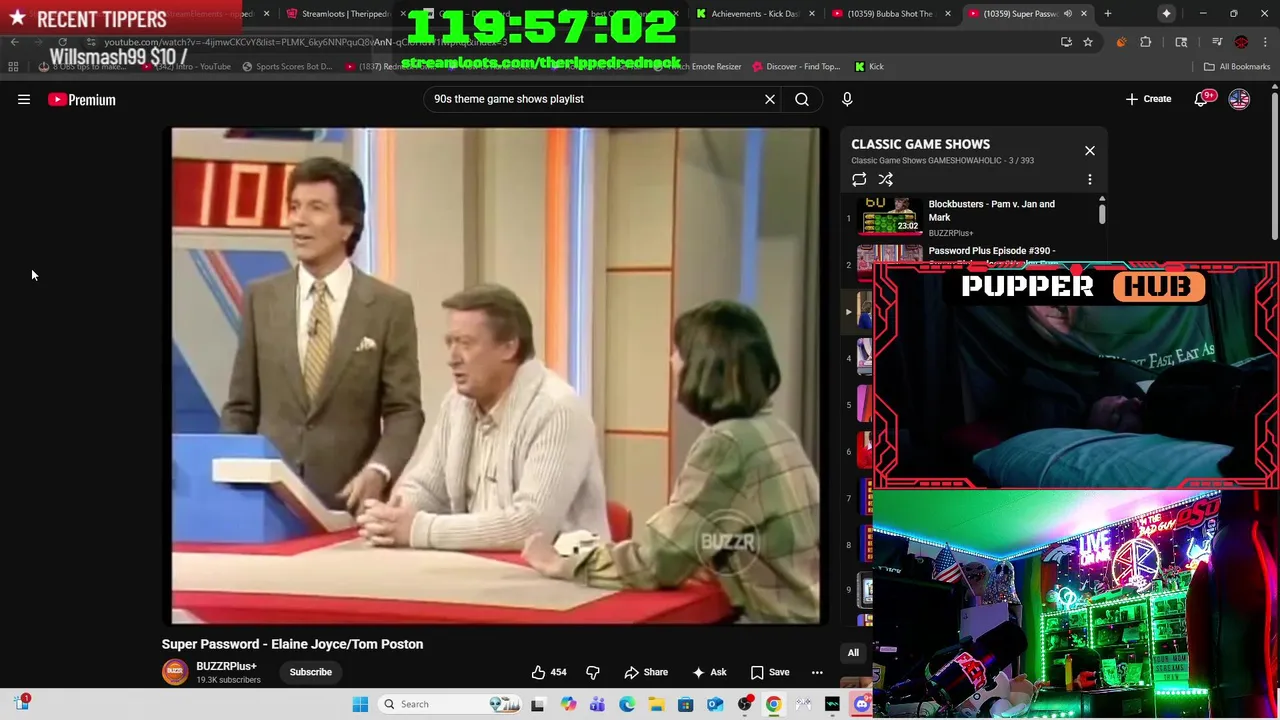Open the Kick bookmark
The image size is (1280, 720).
coord(869,67)
